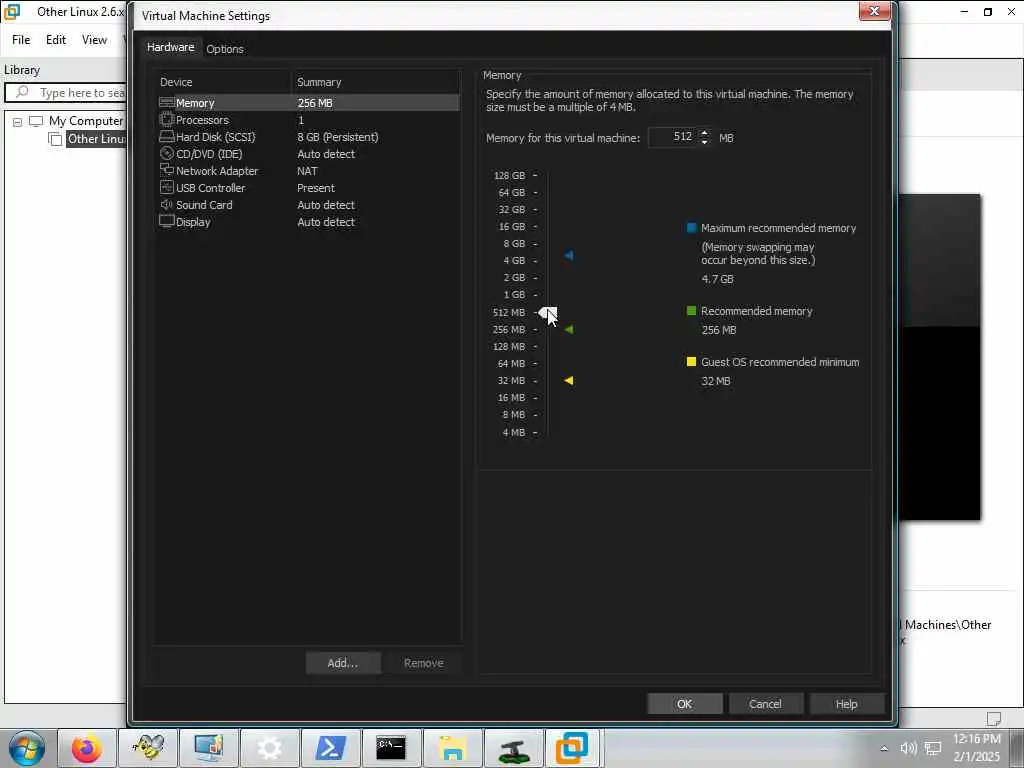This screenshot has height=768, width=1024.
Task: Select the USB Controller device icon
Action: [167, 187]
